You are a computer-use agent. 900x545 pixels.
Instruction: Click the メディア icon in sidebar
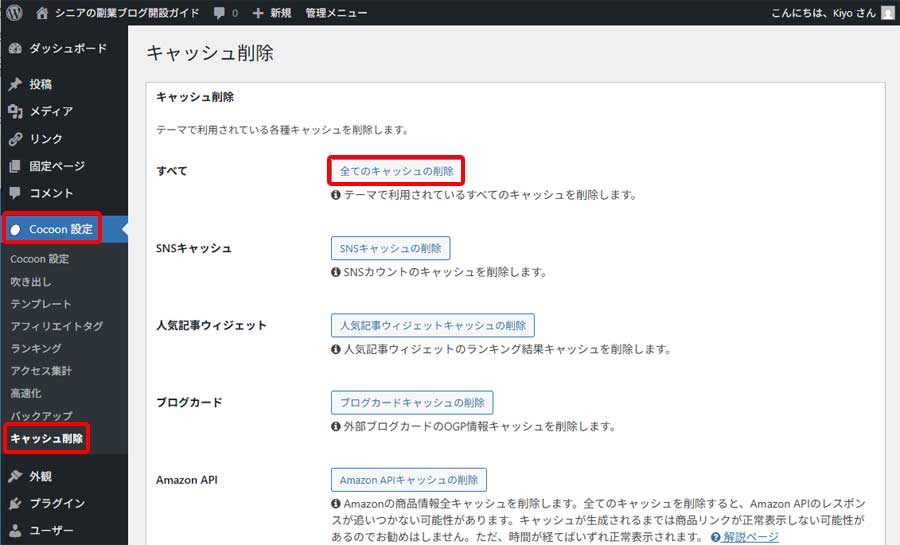click(x=15, y=111)
